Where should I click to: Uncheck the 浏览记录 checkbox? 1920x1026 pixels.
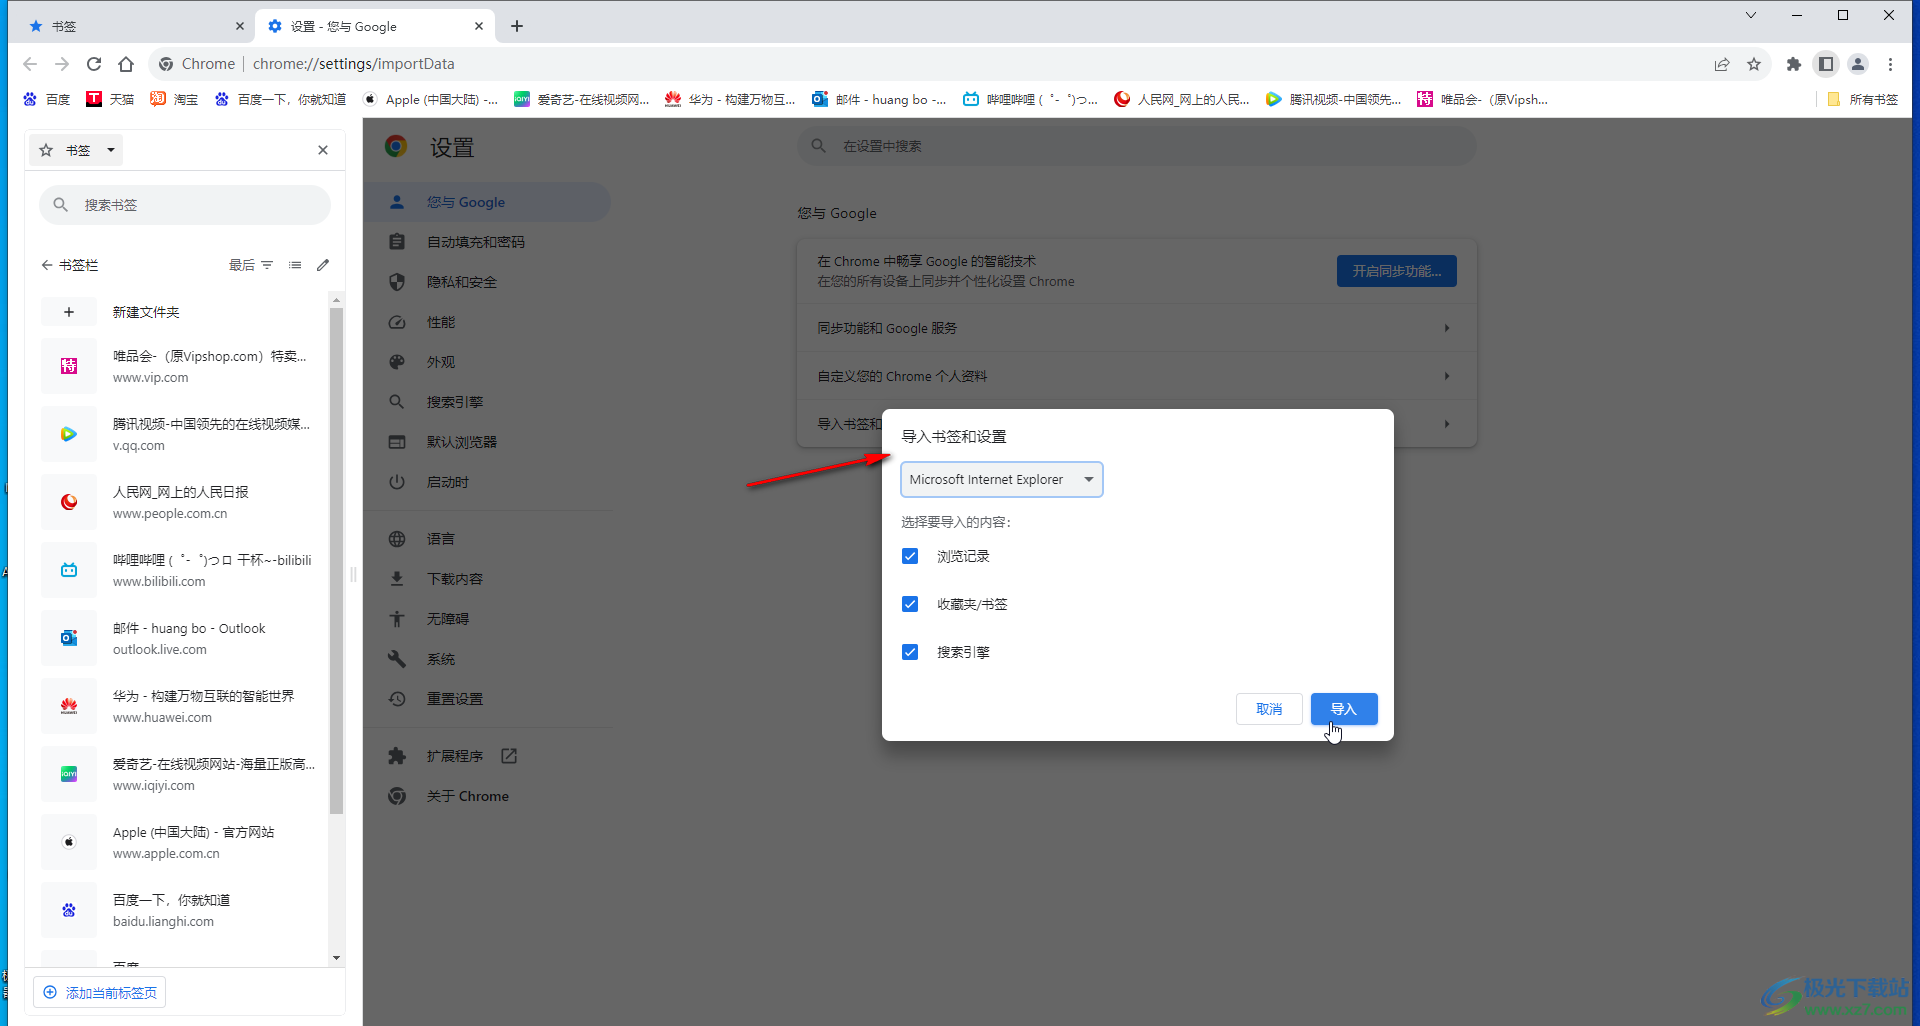tap(910, 556)
